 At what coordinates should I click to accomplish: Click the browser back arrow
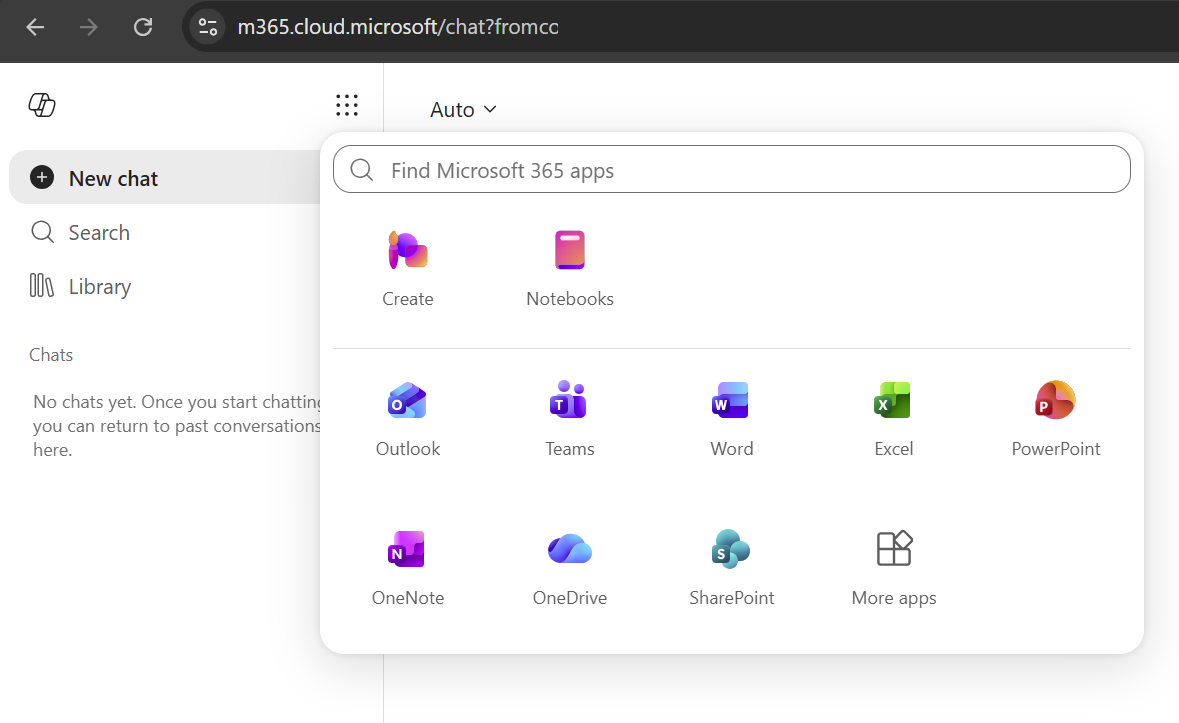(35, 28)
